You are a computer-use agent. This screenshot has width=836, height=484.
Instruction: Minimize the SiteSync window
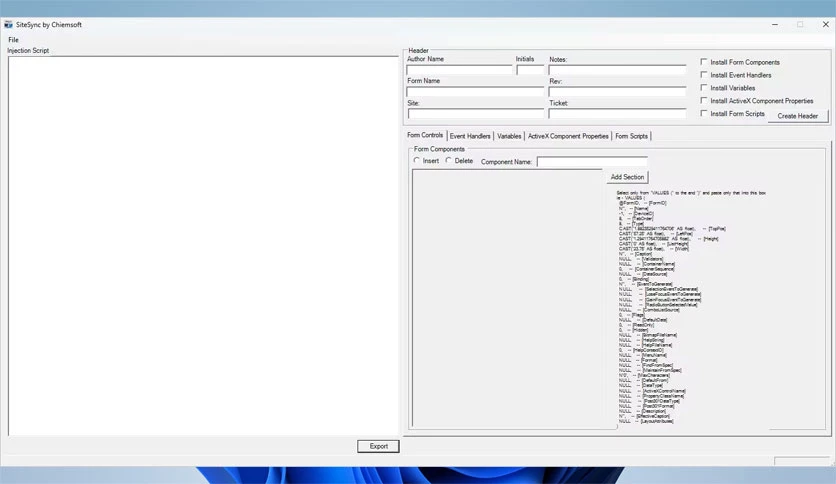[775, 25]
